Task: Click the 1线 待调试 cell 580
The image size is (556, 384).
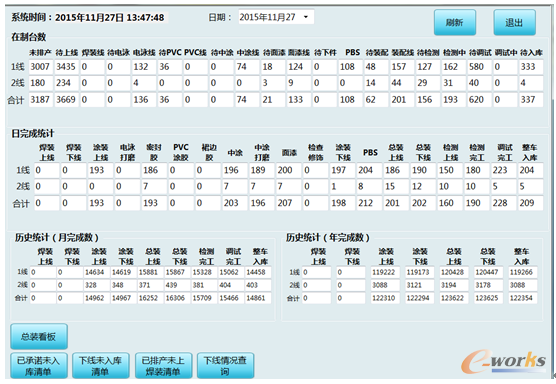Action: [x=479, y=67]
